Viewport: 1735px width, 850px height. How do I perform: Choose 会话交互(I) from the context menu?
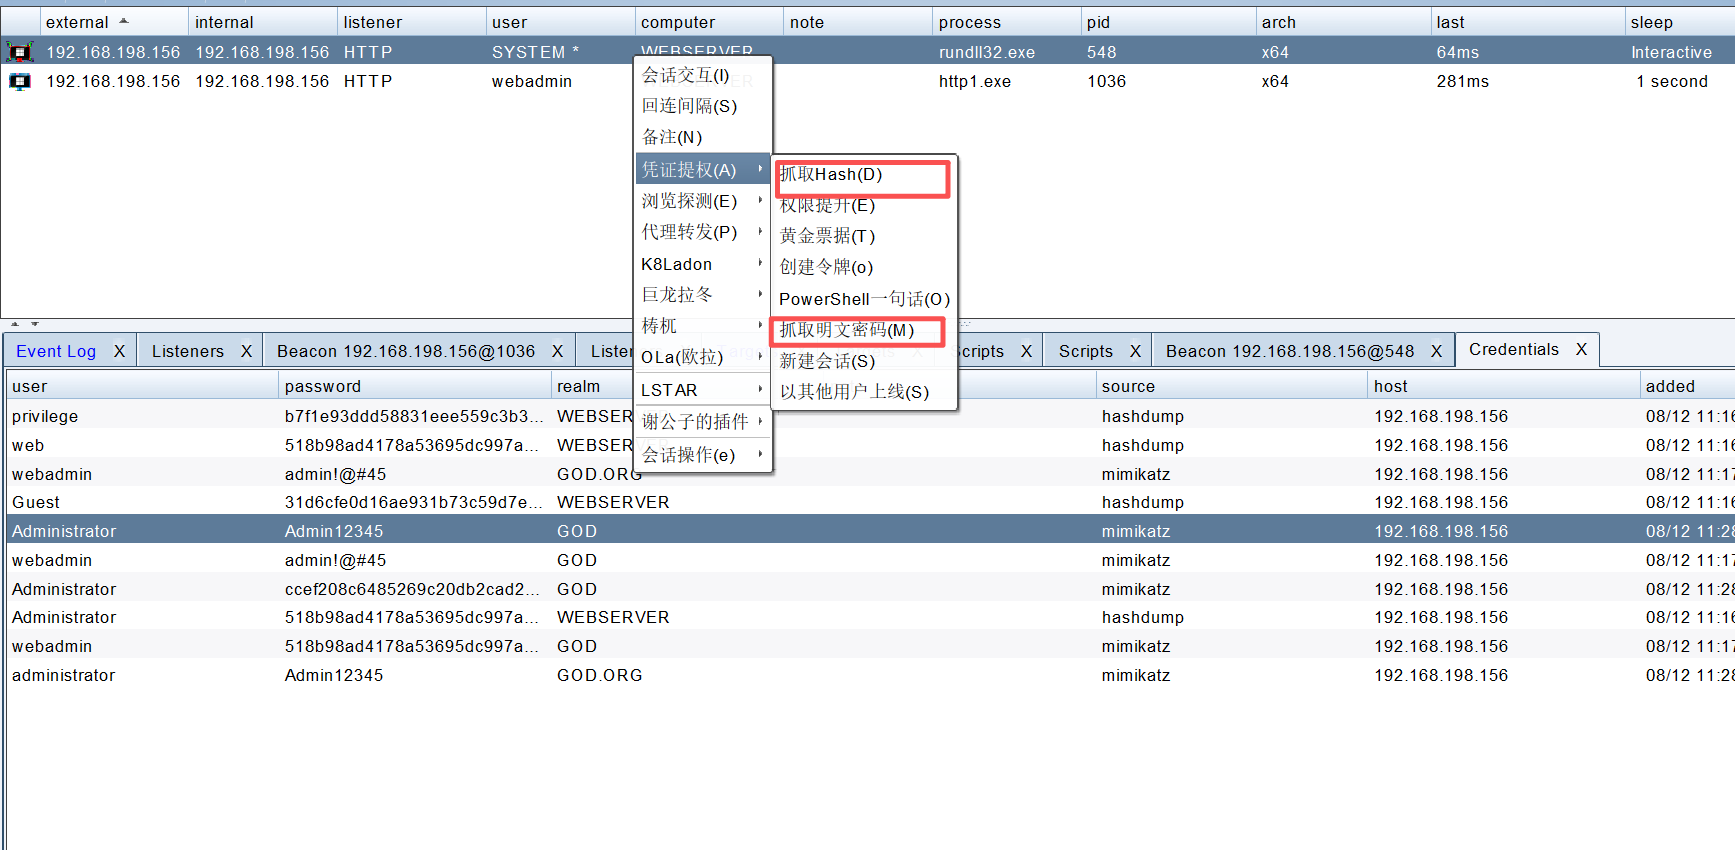704,75
